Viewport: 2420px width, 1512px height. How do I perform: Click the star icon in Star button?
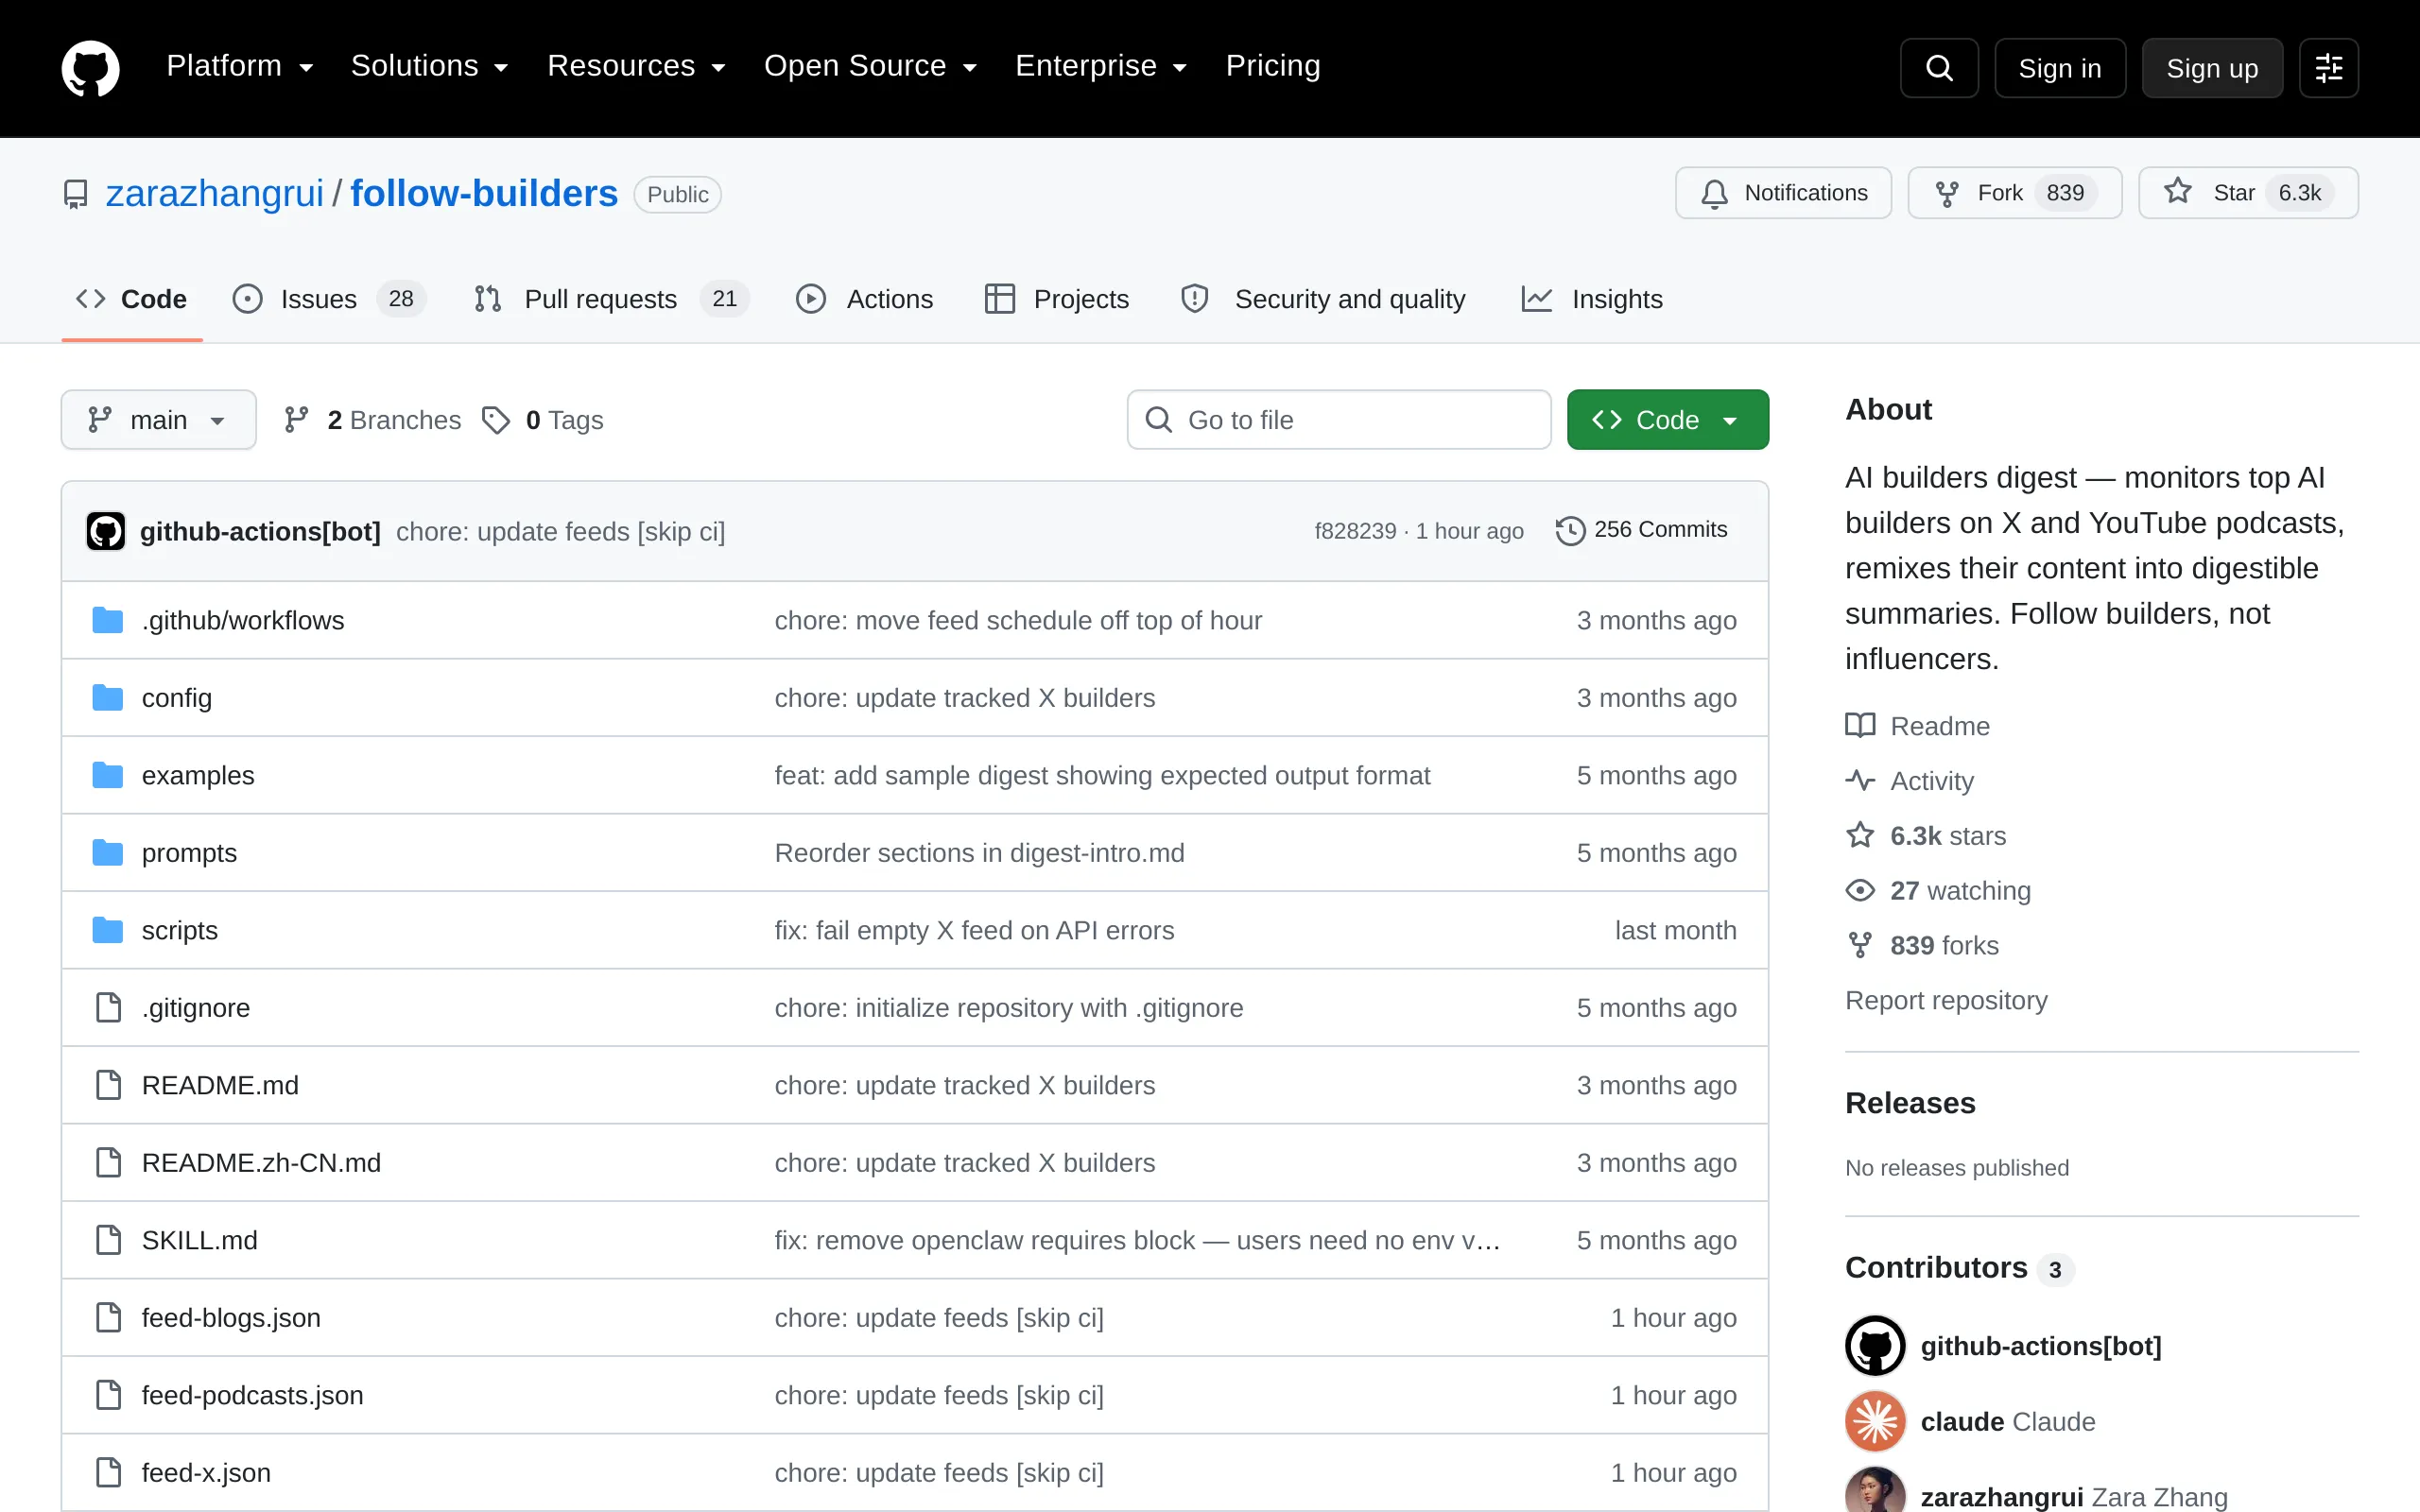[x=2177, y=191]
